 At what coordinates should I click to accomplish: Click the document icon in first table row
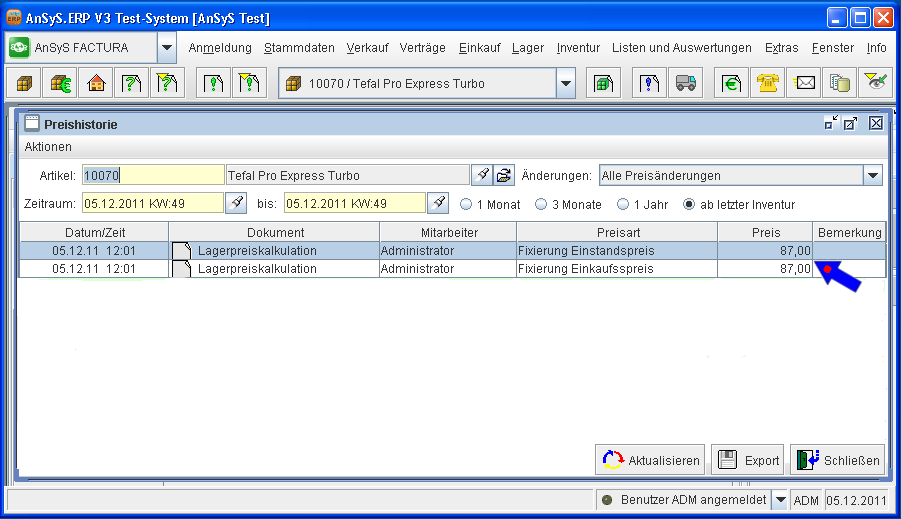[x=181, y=251]
